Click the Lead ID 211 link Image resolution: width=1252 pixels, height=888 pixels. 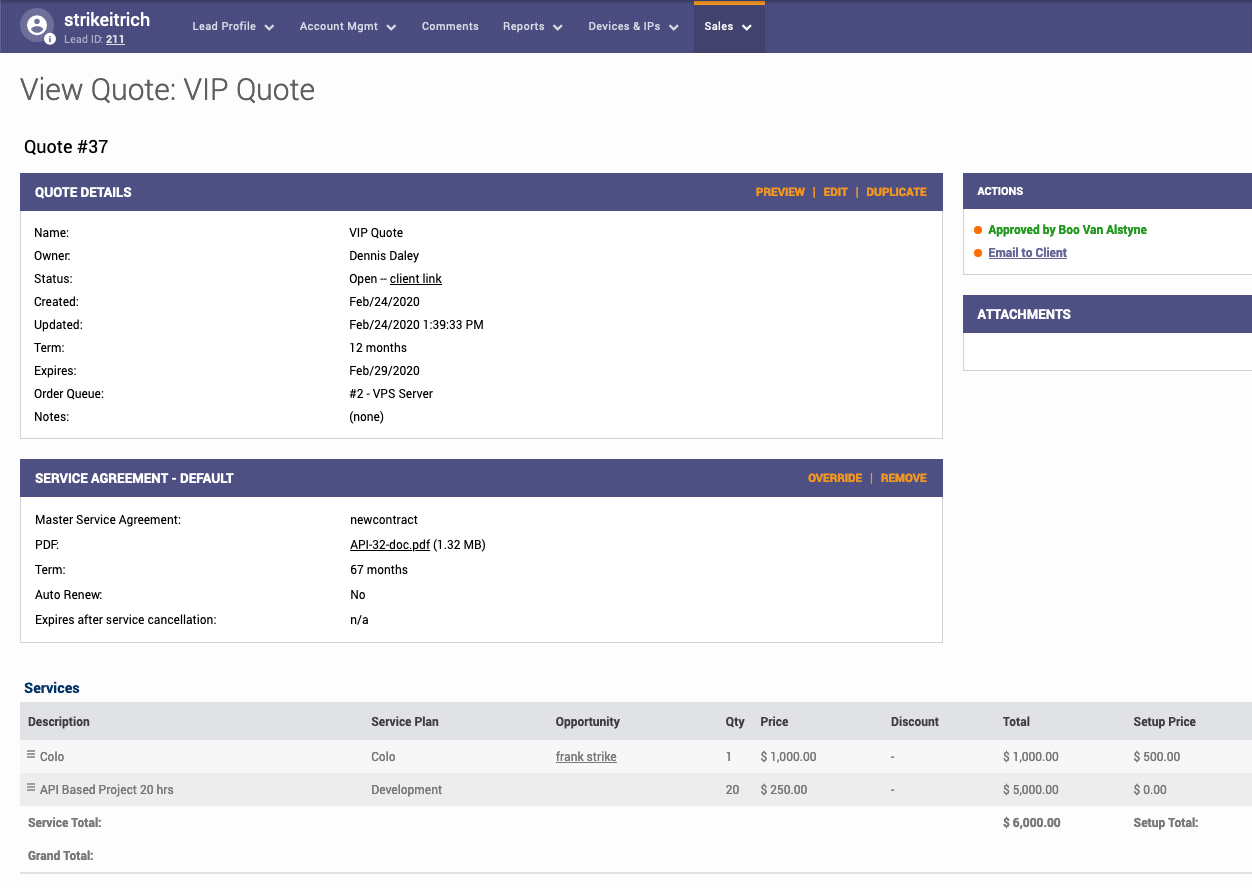point(115,40)
